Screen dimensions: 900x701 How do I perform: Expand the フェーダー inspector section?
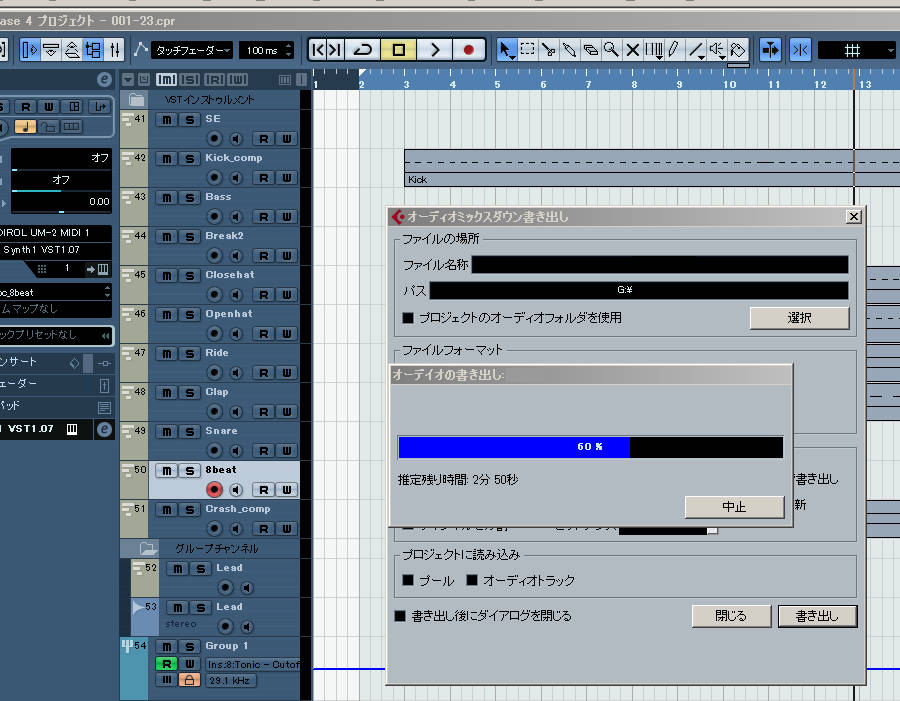point(55,384)
